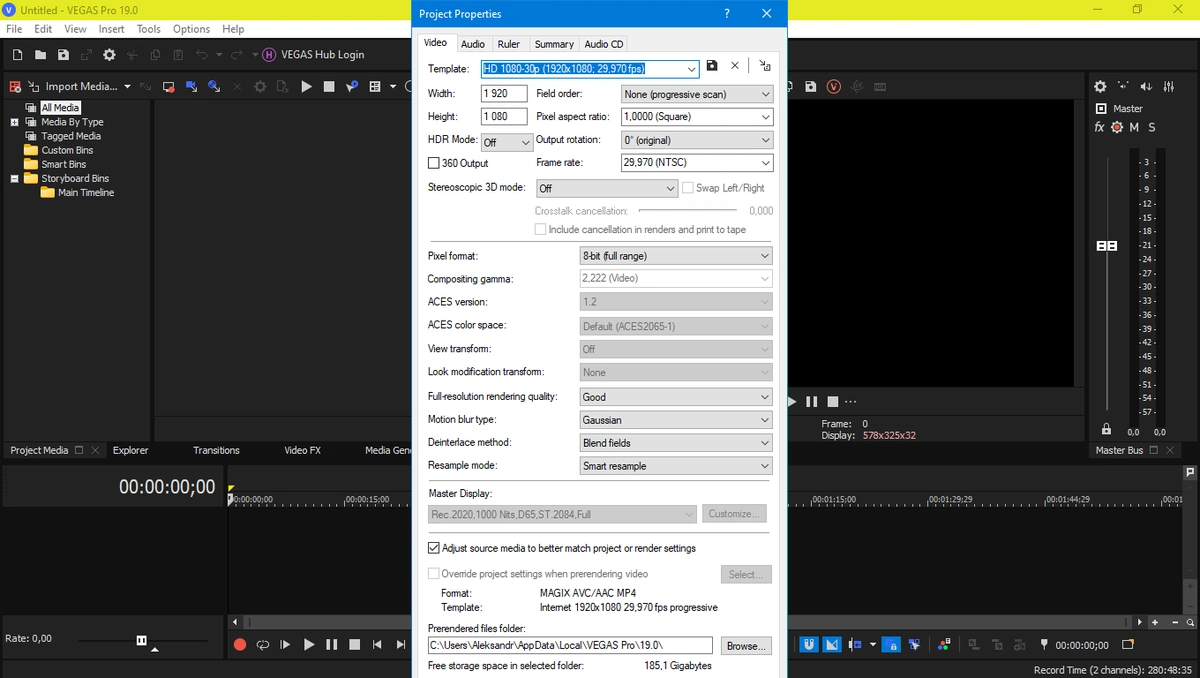The width and height of the screenshot is (1200, 678).
Task: Open the Field order dropdown
Action: point(697,94)
